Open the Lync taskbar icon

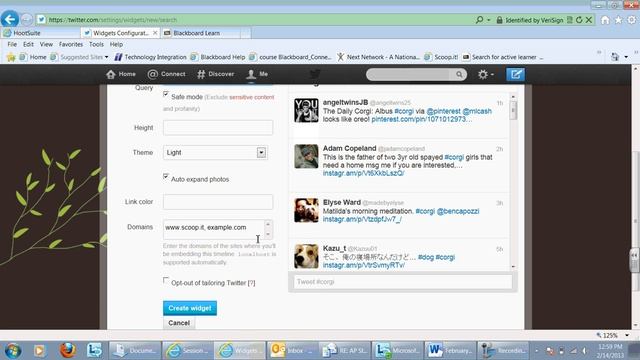(94, 351)
